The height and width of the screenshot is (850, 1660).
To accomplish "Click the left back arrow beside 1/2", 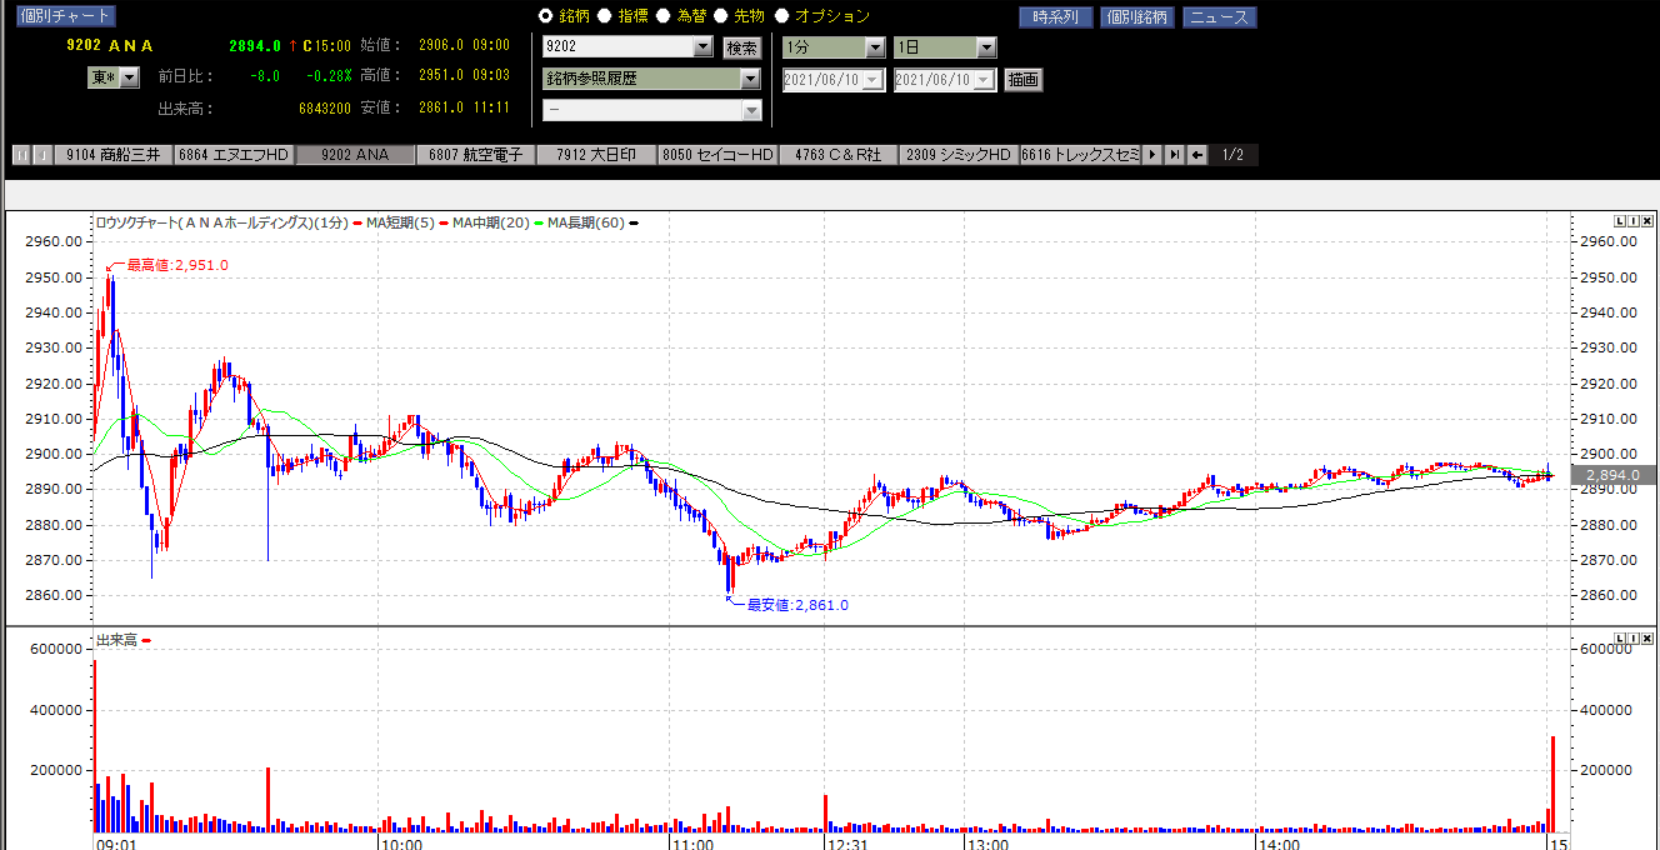I will [1197, 155].
